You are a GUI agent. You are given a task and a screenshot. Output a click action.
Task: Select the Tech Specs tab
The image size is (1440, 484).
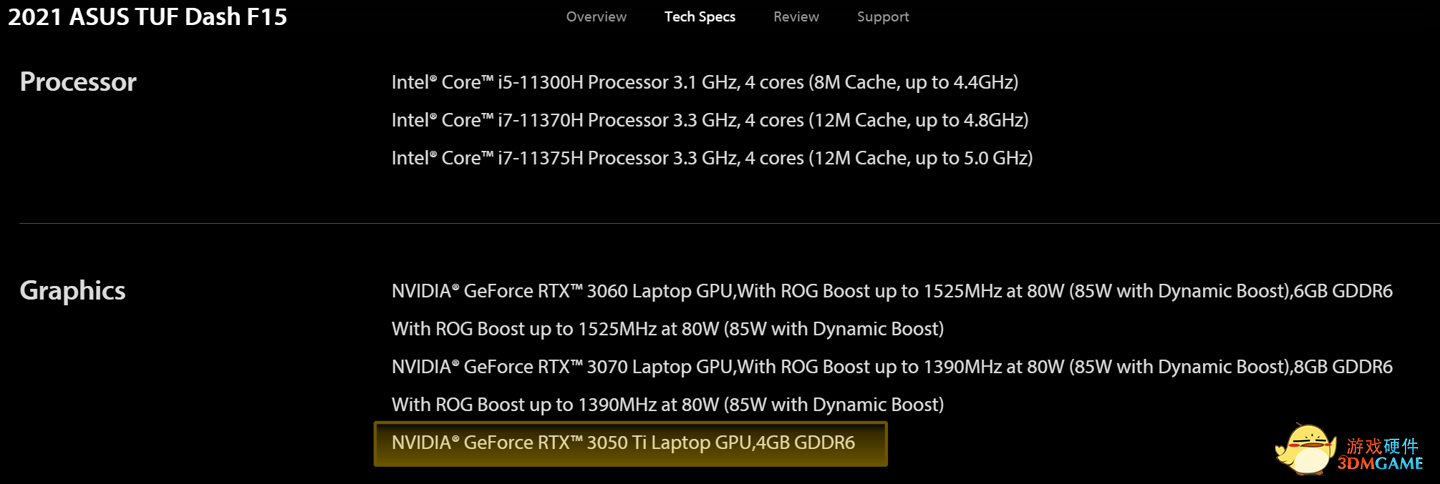700,17
